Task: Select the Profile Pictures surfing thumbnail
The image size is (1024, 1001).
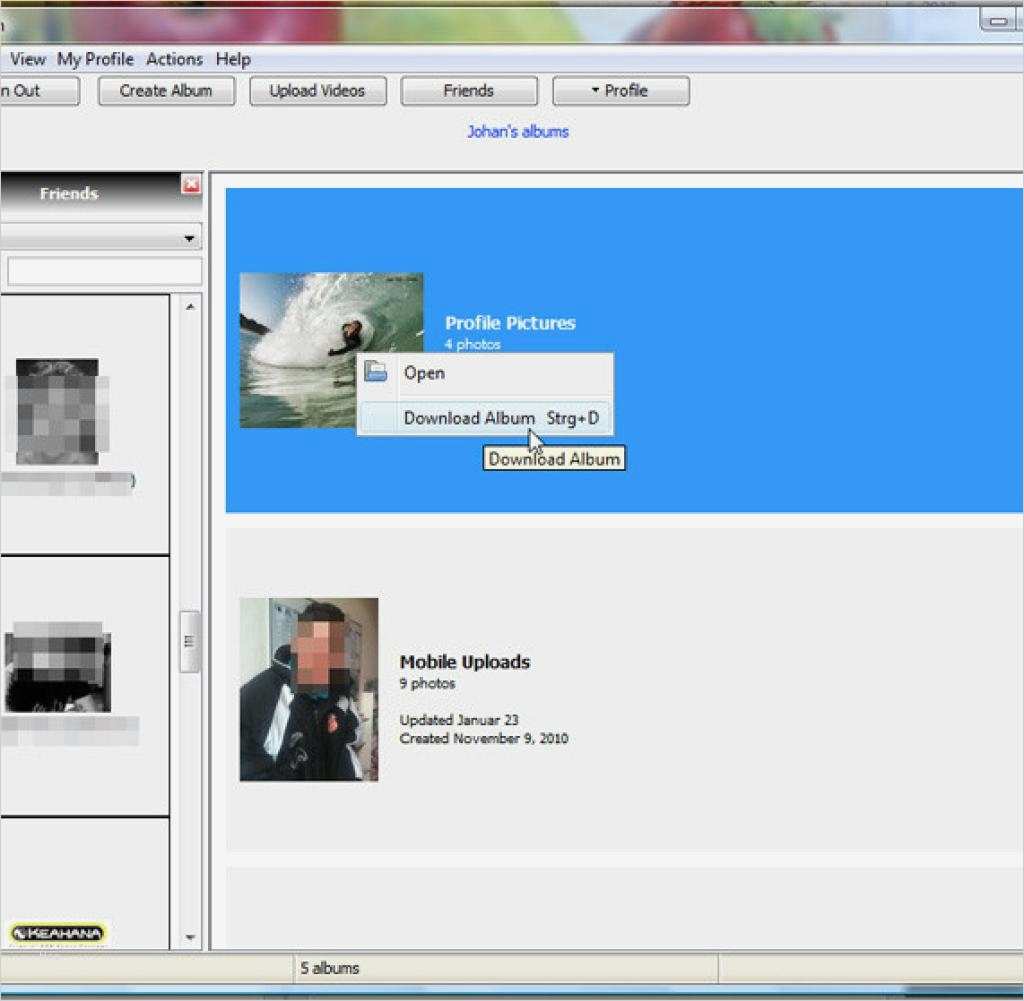Action: click(331, 350)
